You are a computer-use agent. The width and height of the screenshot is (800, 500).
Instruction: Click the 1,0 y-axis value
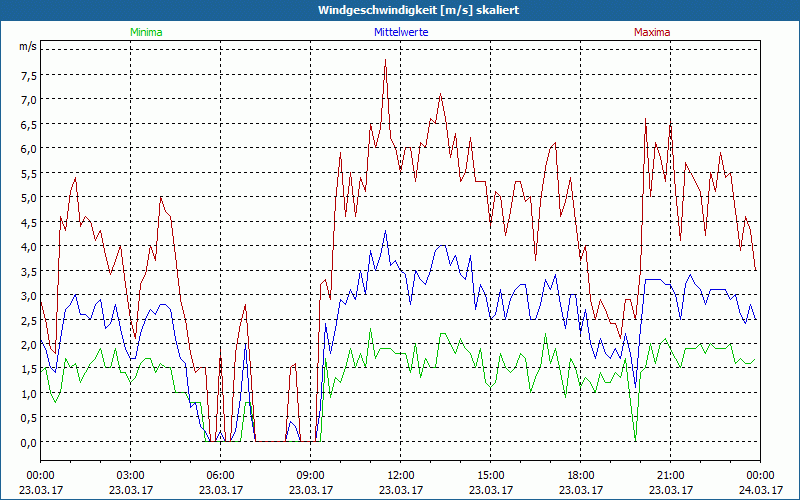[x=29, y=394]
